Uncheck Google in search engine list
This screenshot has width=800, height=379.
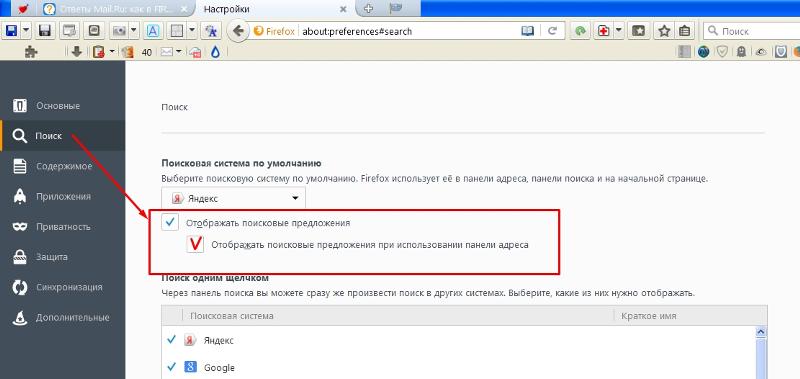point(172,367)
